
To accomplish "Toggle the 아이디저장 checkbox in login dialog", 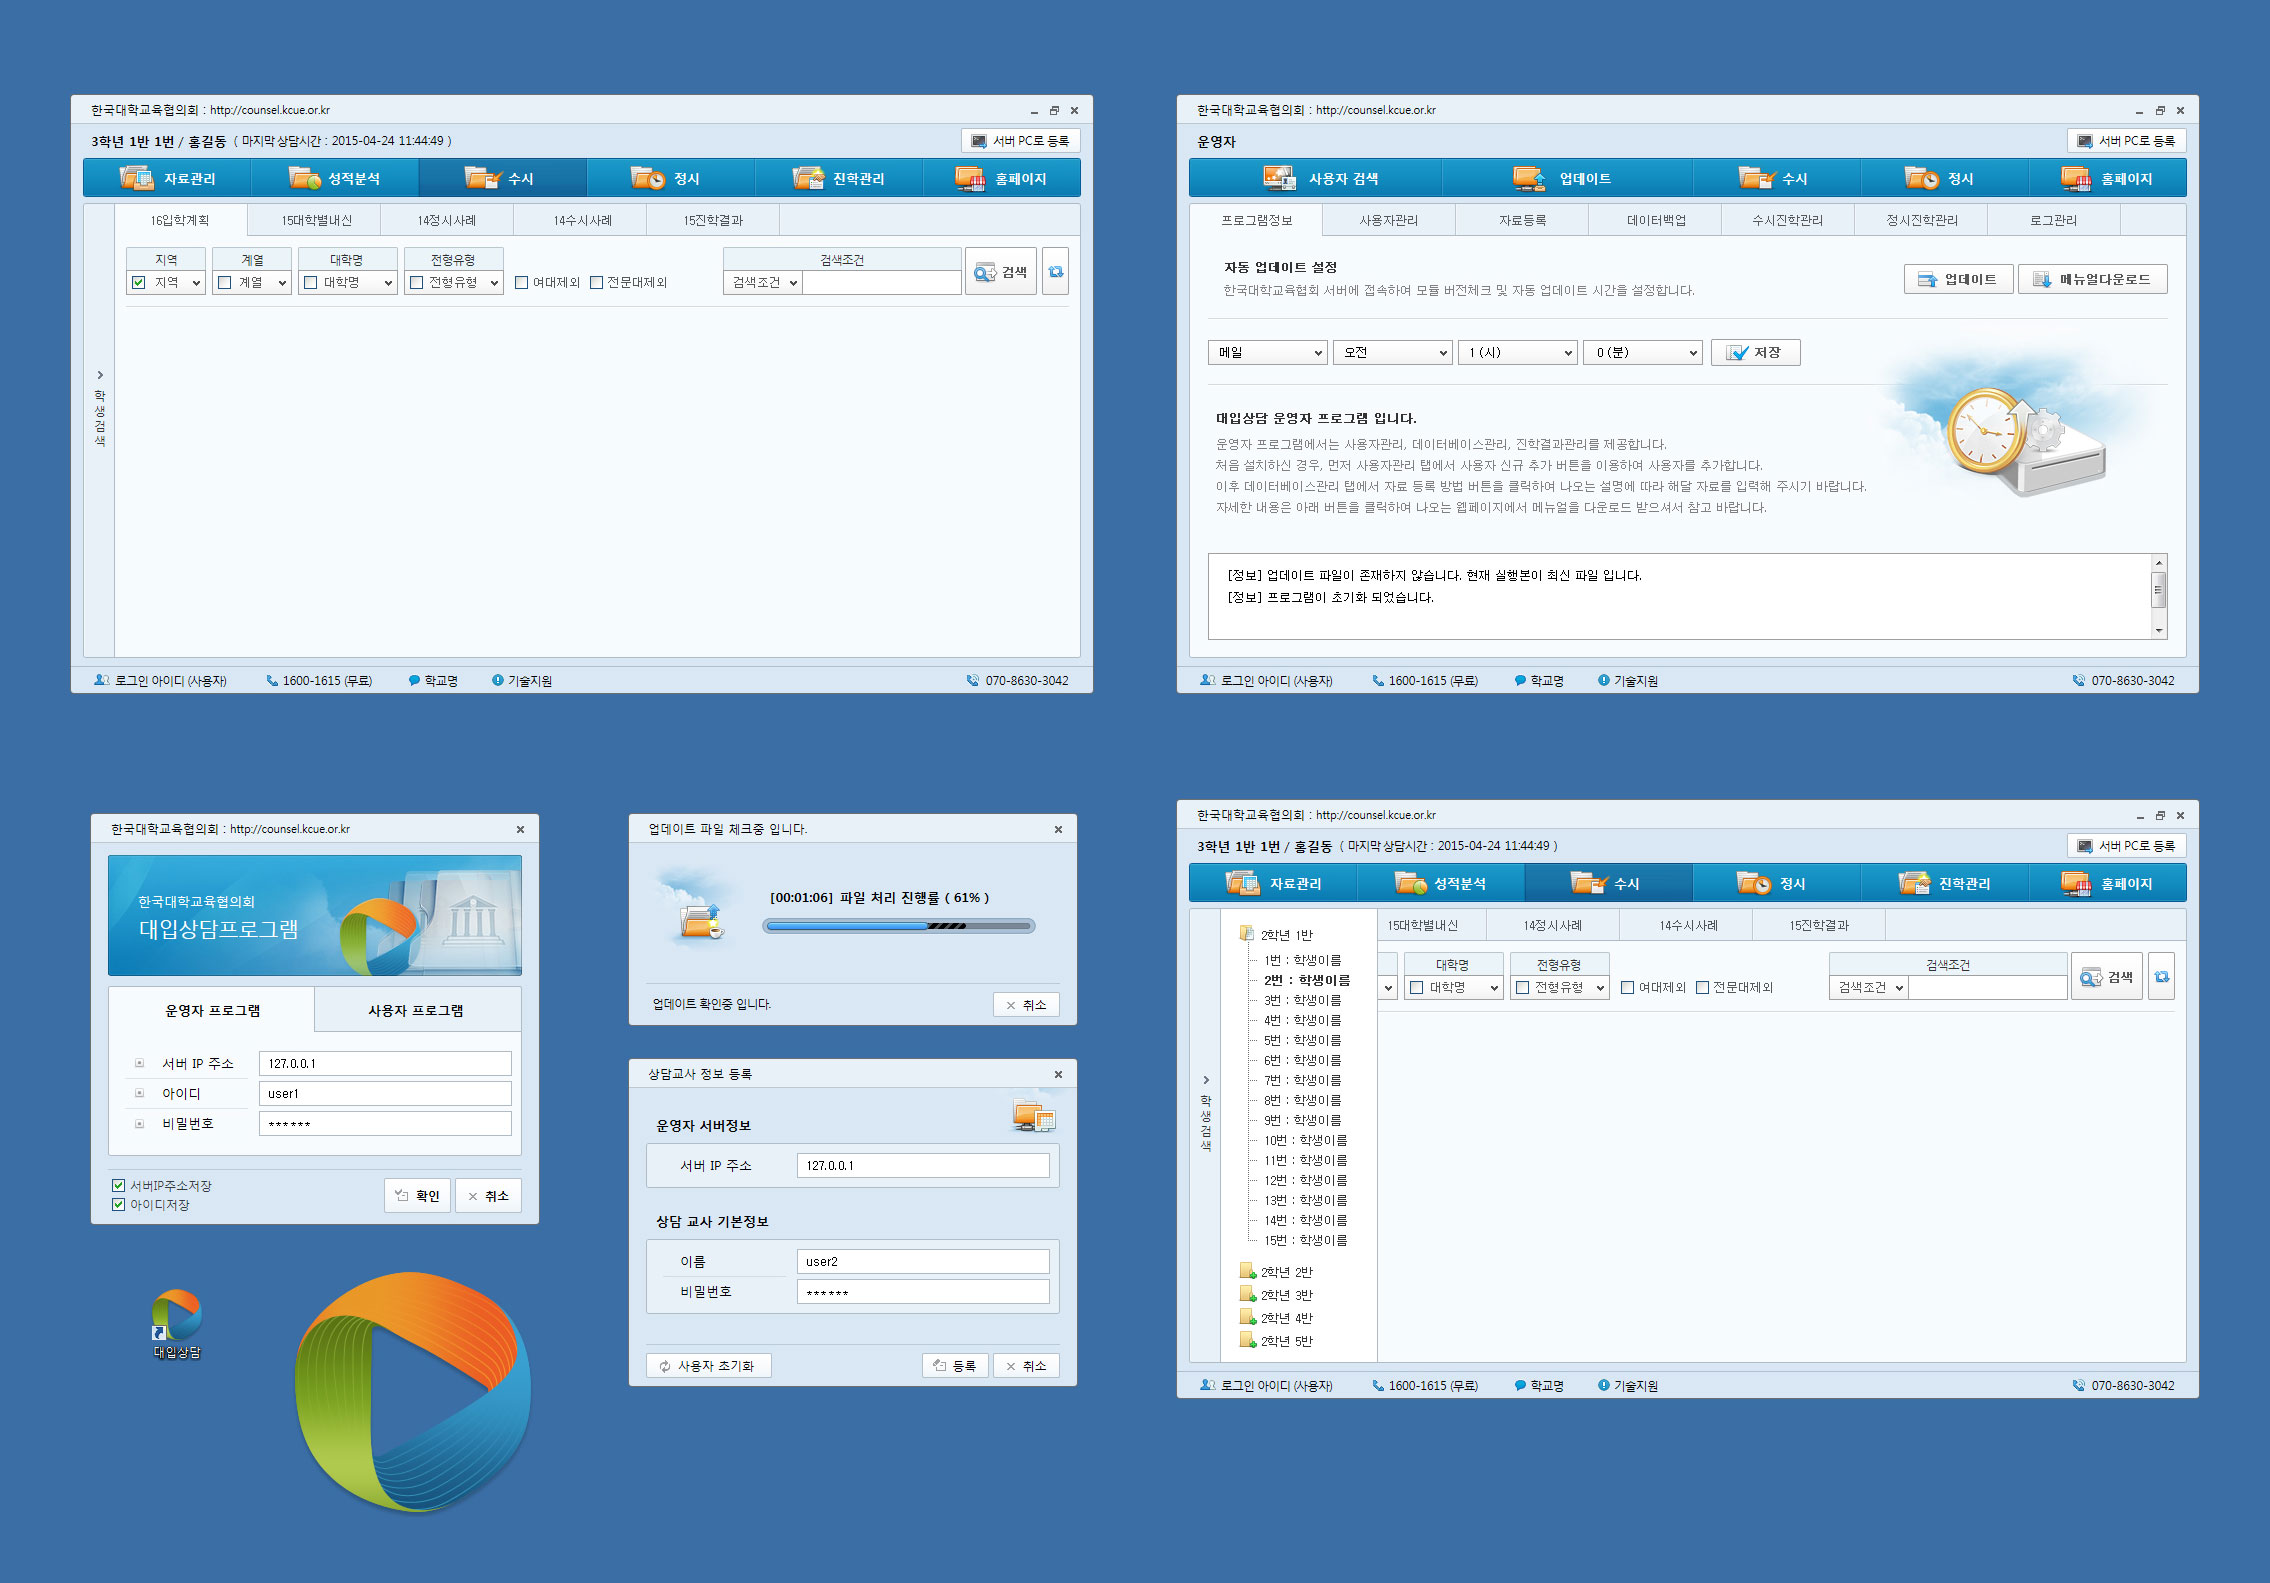I will click(118, 1204).
